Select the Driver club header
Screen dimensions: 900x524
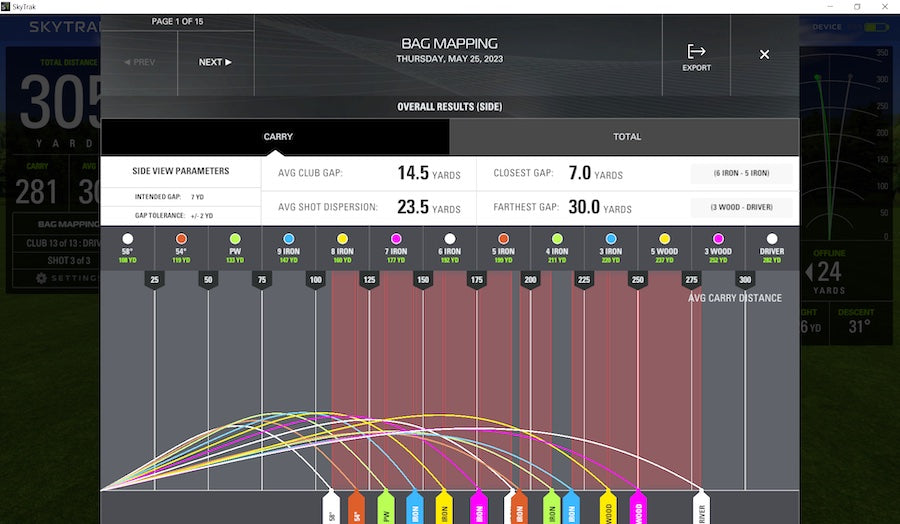click(x=771, y=246)
